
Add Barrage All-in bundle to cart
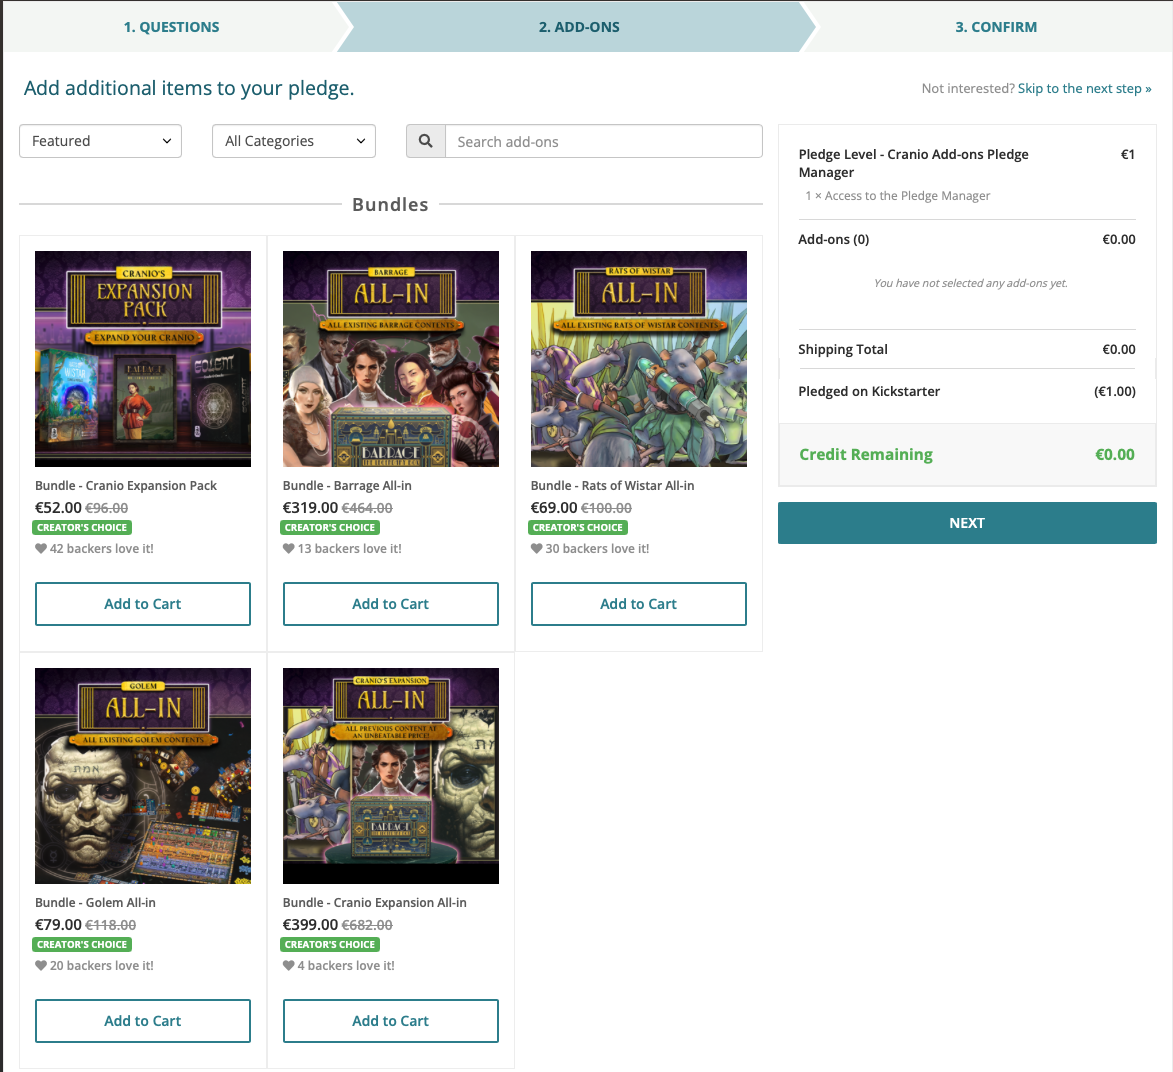pyautogui.click(x=391, y=604)
